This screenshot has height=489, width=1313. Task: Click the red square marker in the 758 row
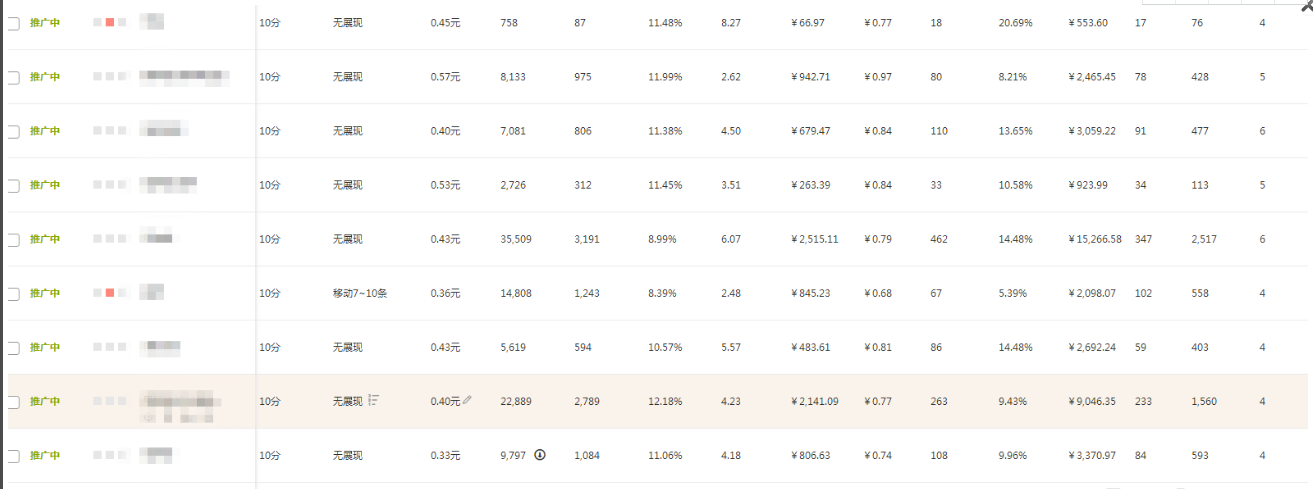point(110,21)
